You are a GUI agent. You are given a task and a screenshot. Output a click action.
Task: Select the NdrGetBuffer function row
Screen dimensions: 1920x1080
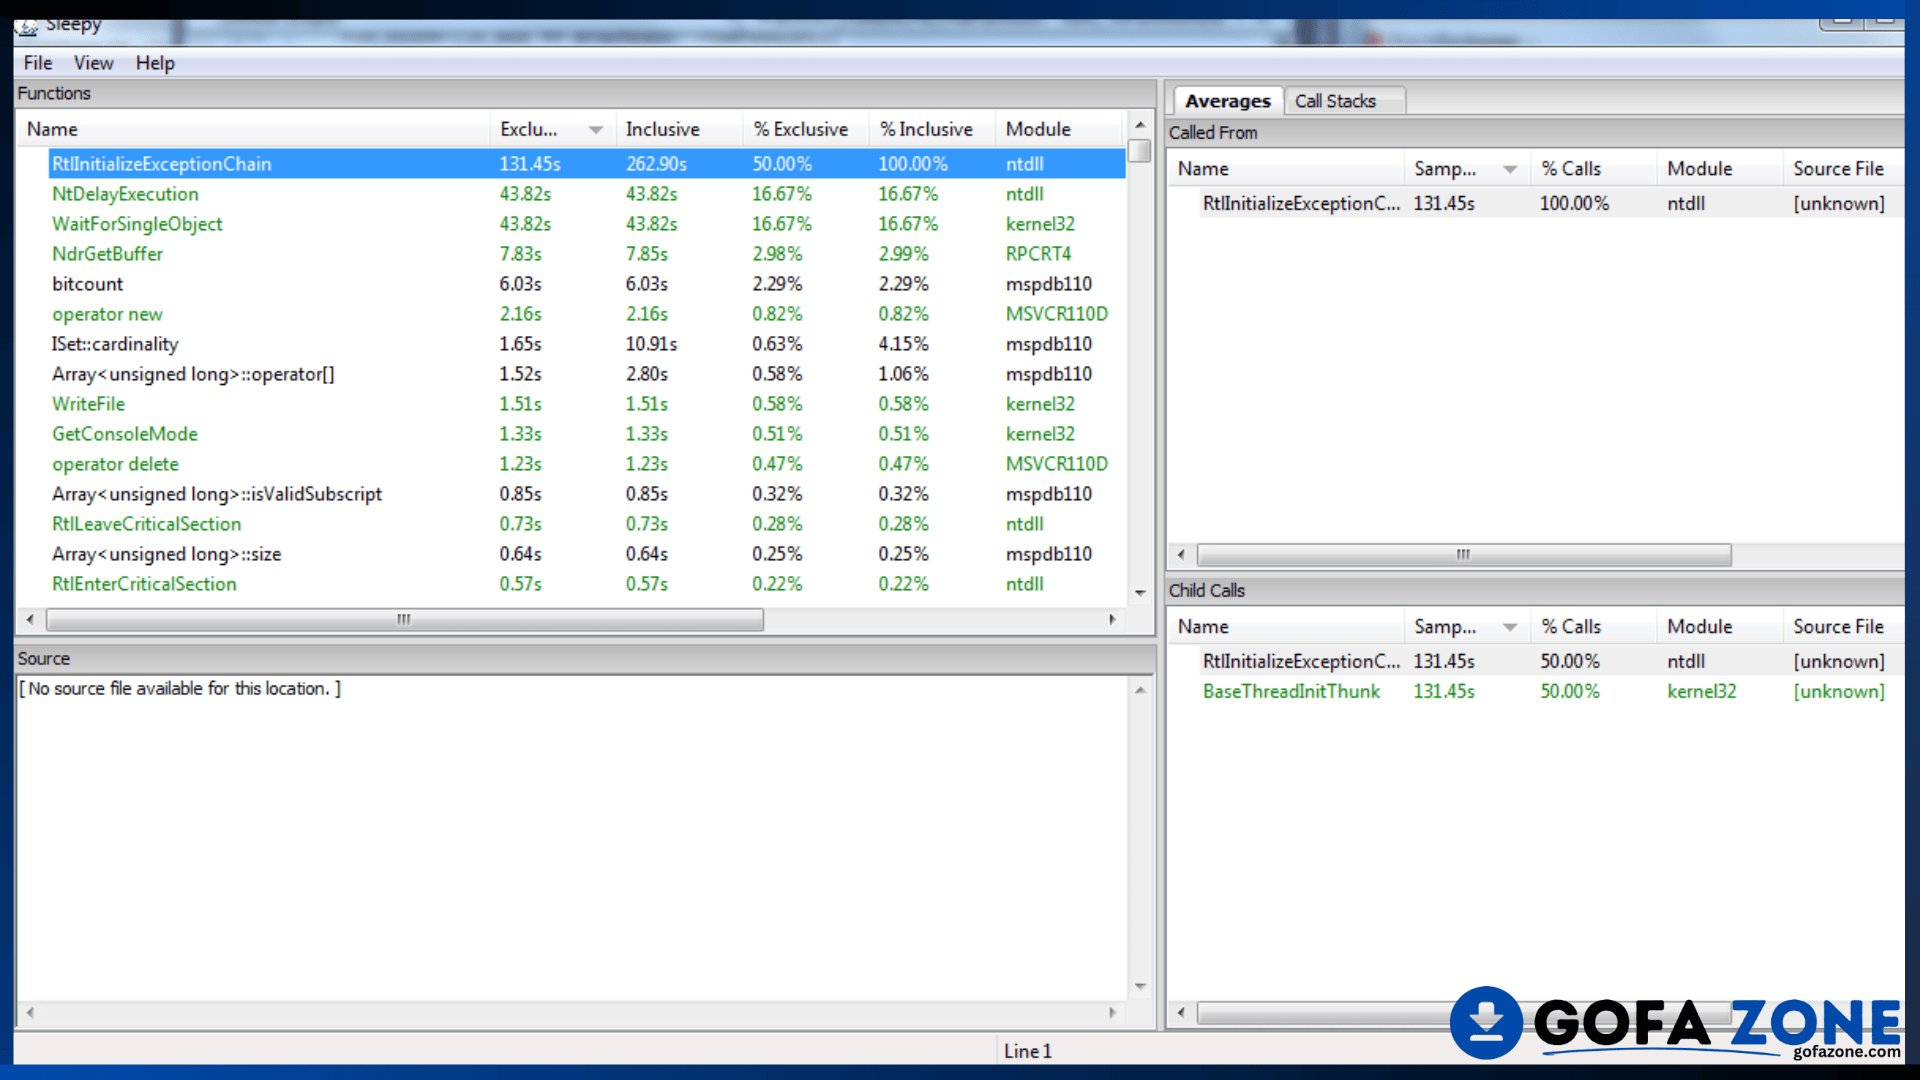pyautogui.click(x=586, y=254)
